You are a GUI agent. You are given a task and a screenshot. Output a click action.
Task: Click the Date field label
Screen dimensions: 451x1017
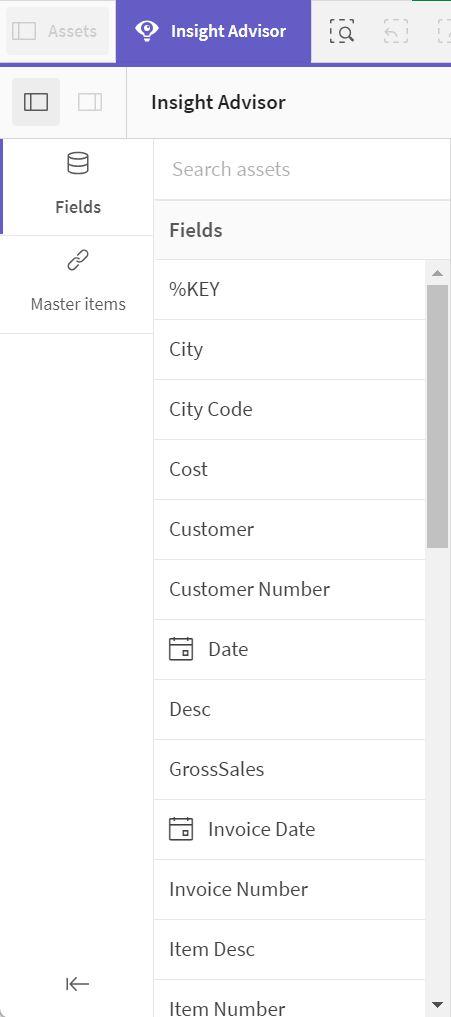pyautogui.click(x=228, y=649)
